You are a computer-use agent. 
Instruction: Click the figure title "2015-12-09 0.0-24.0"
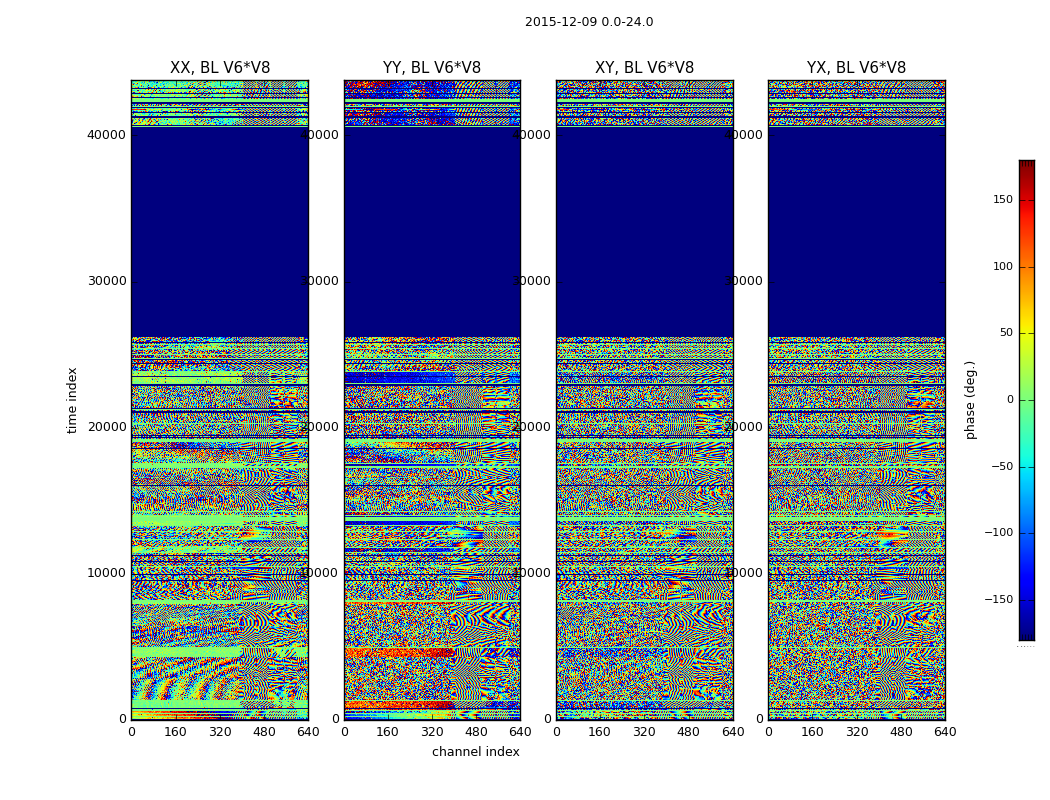tap(588, 22)
